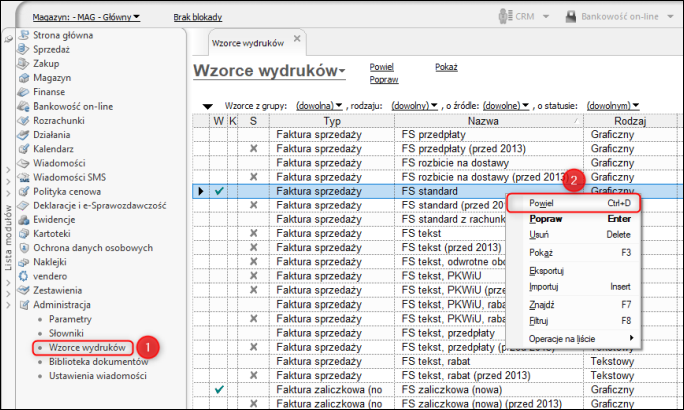Screen dimensions: 684x410
Task: Open Ochrona danych osobowych icon
Action: point(24,248)
